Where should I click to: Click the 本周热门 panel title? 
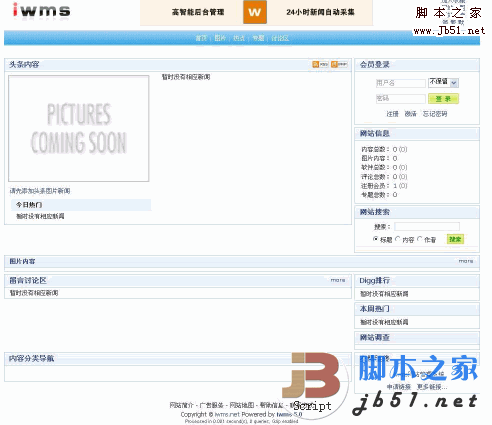tap(375, 309)
